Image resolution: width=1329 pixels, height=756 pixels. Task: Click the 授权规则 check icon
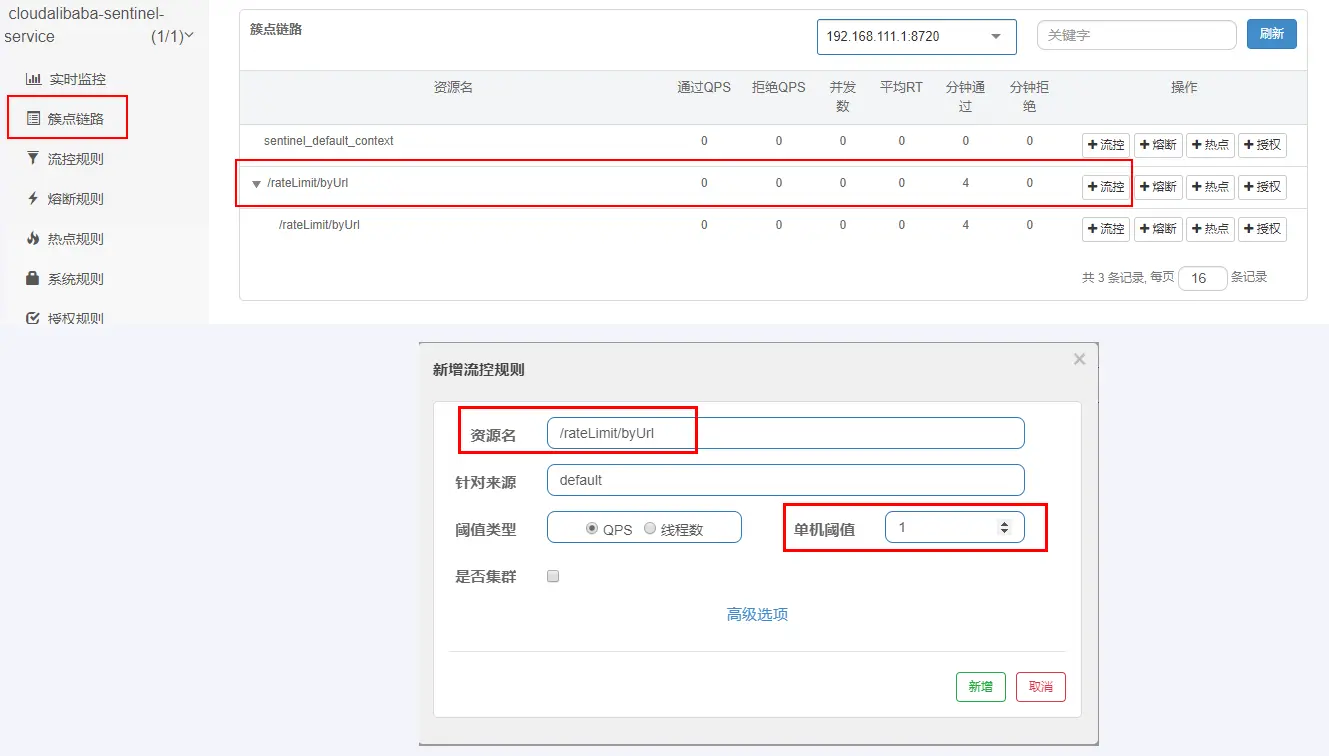tap(33, 318)
